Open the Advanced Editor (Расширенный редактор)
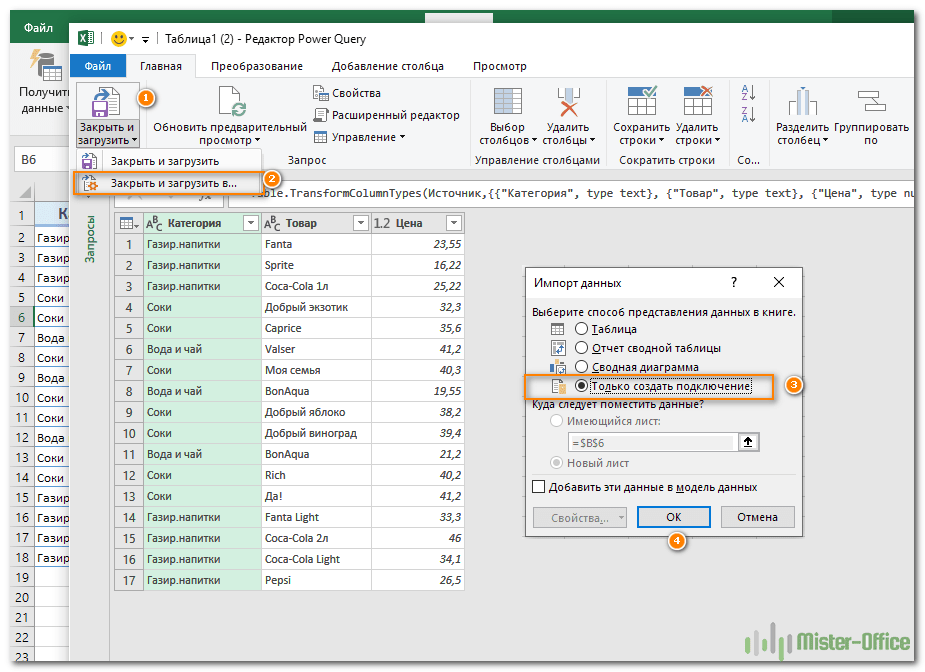 click(386, 115)
